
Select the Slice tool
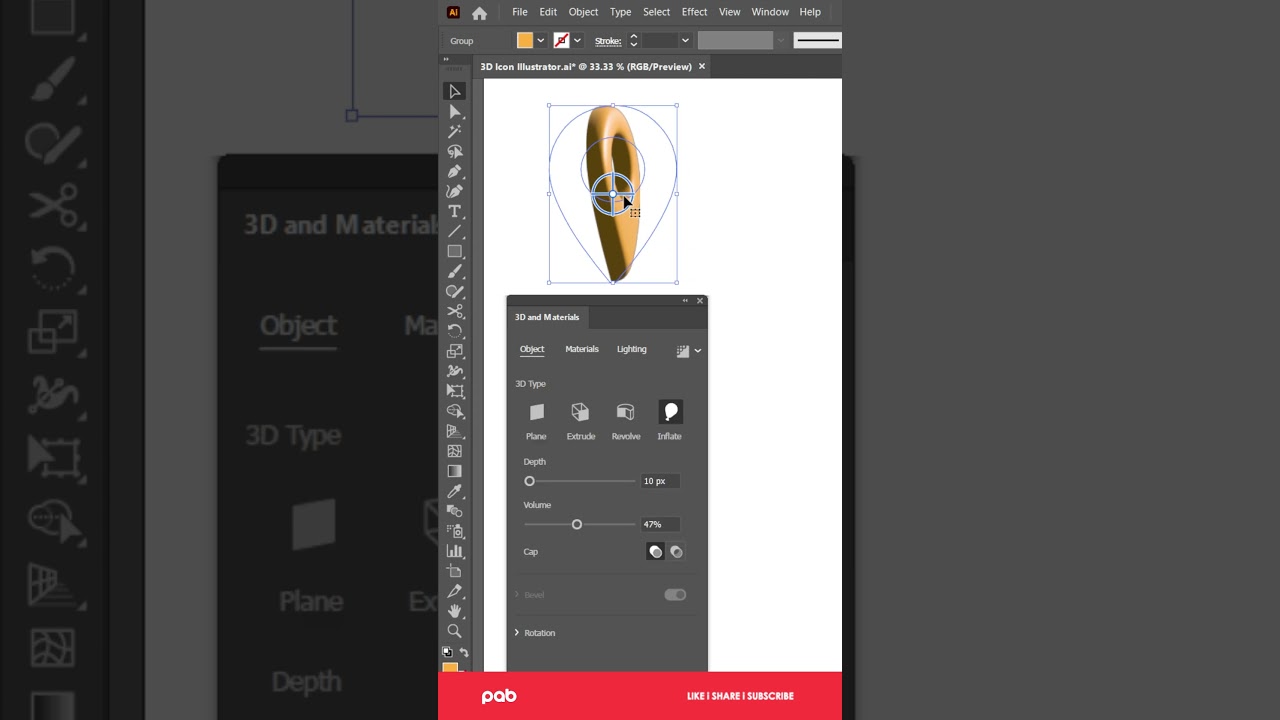tap(455, 591)
